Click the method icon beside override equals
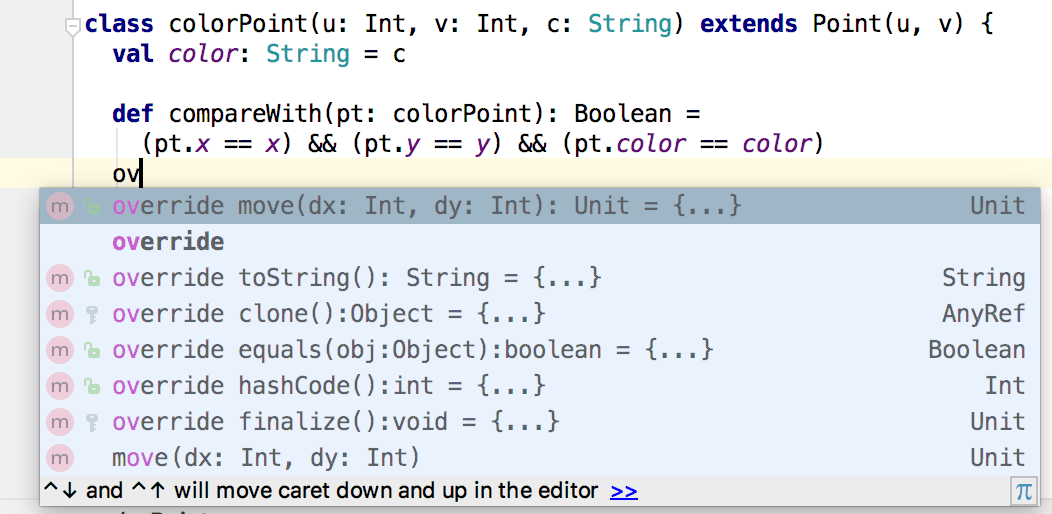 pos(61,350)
